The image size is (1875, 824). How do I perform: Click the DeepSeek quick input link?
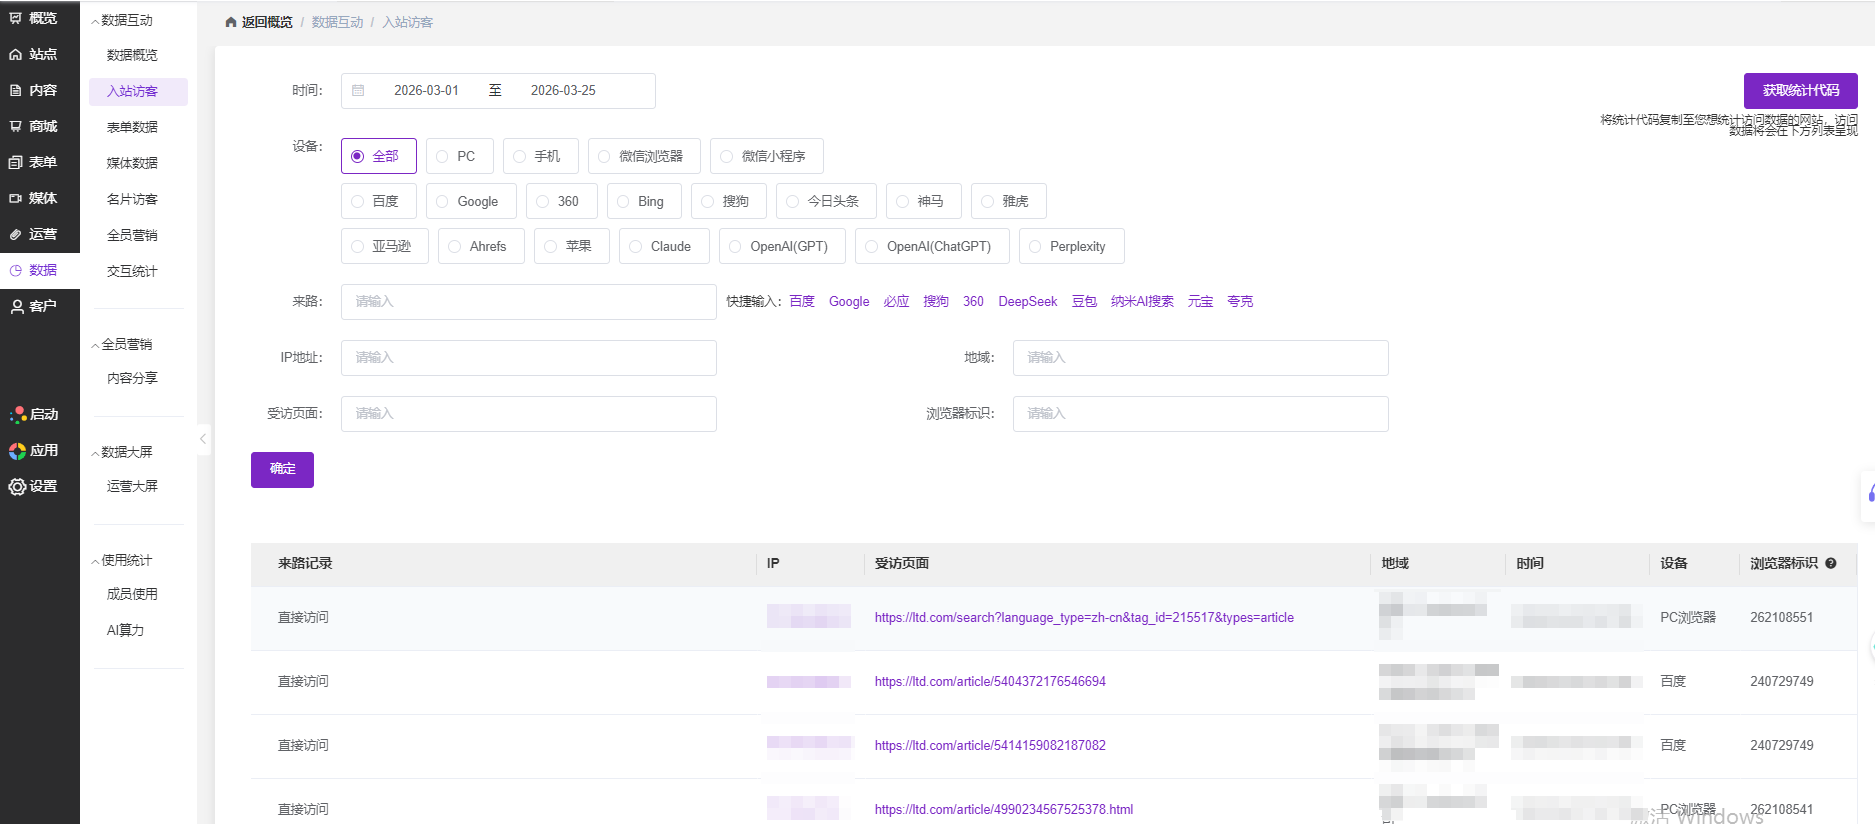[1027, 301]
